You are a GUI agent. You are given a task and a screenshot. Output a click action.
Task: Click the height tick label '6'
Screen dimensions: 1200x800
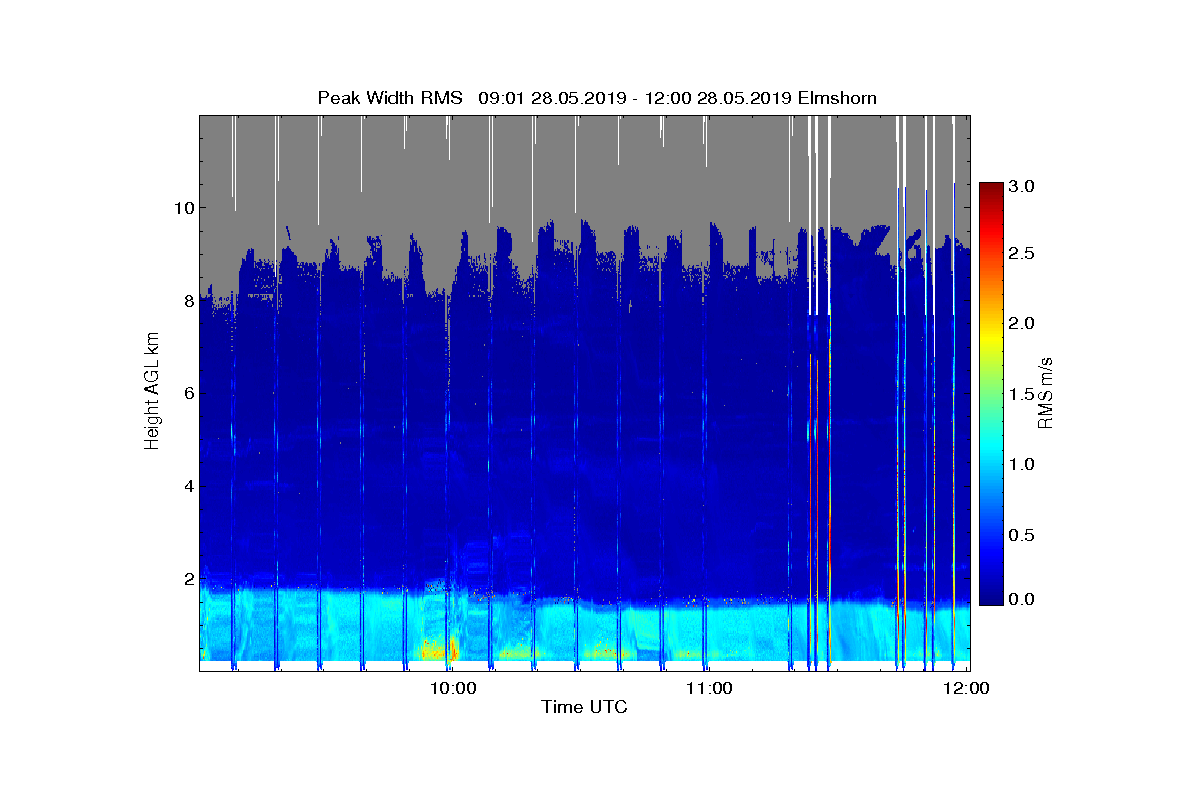pos(188,394)
